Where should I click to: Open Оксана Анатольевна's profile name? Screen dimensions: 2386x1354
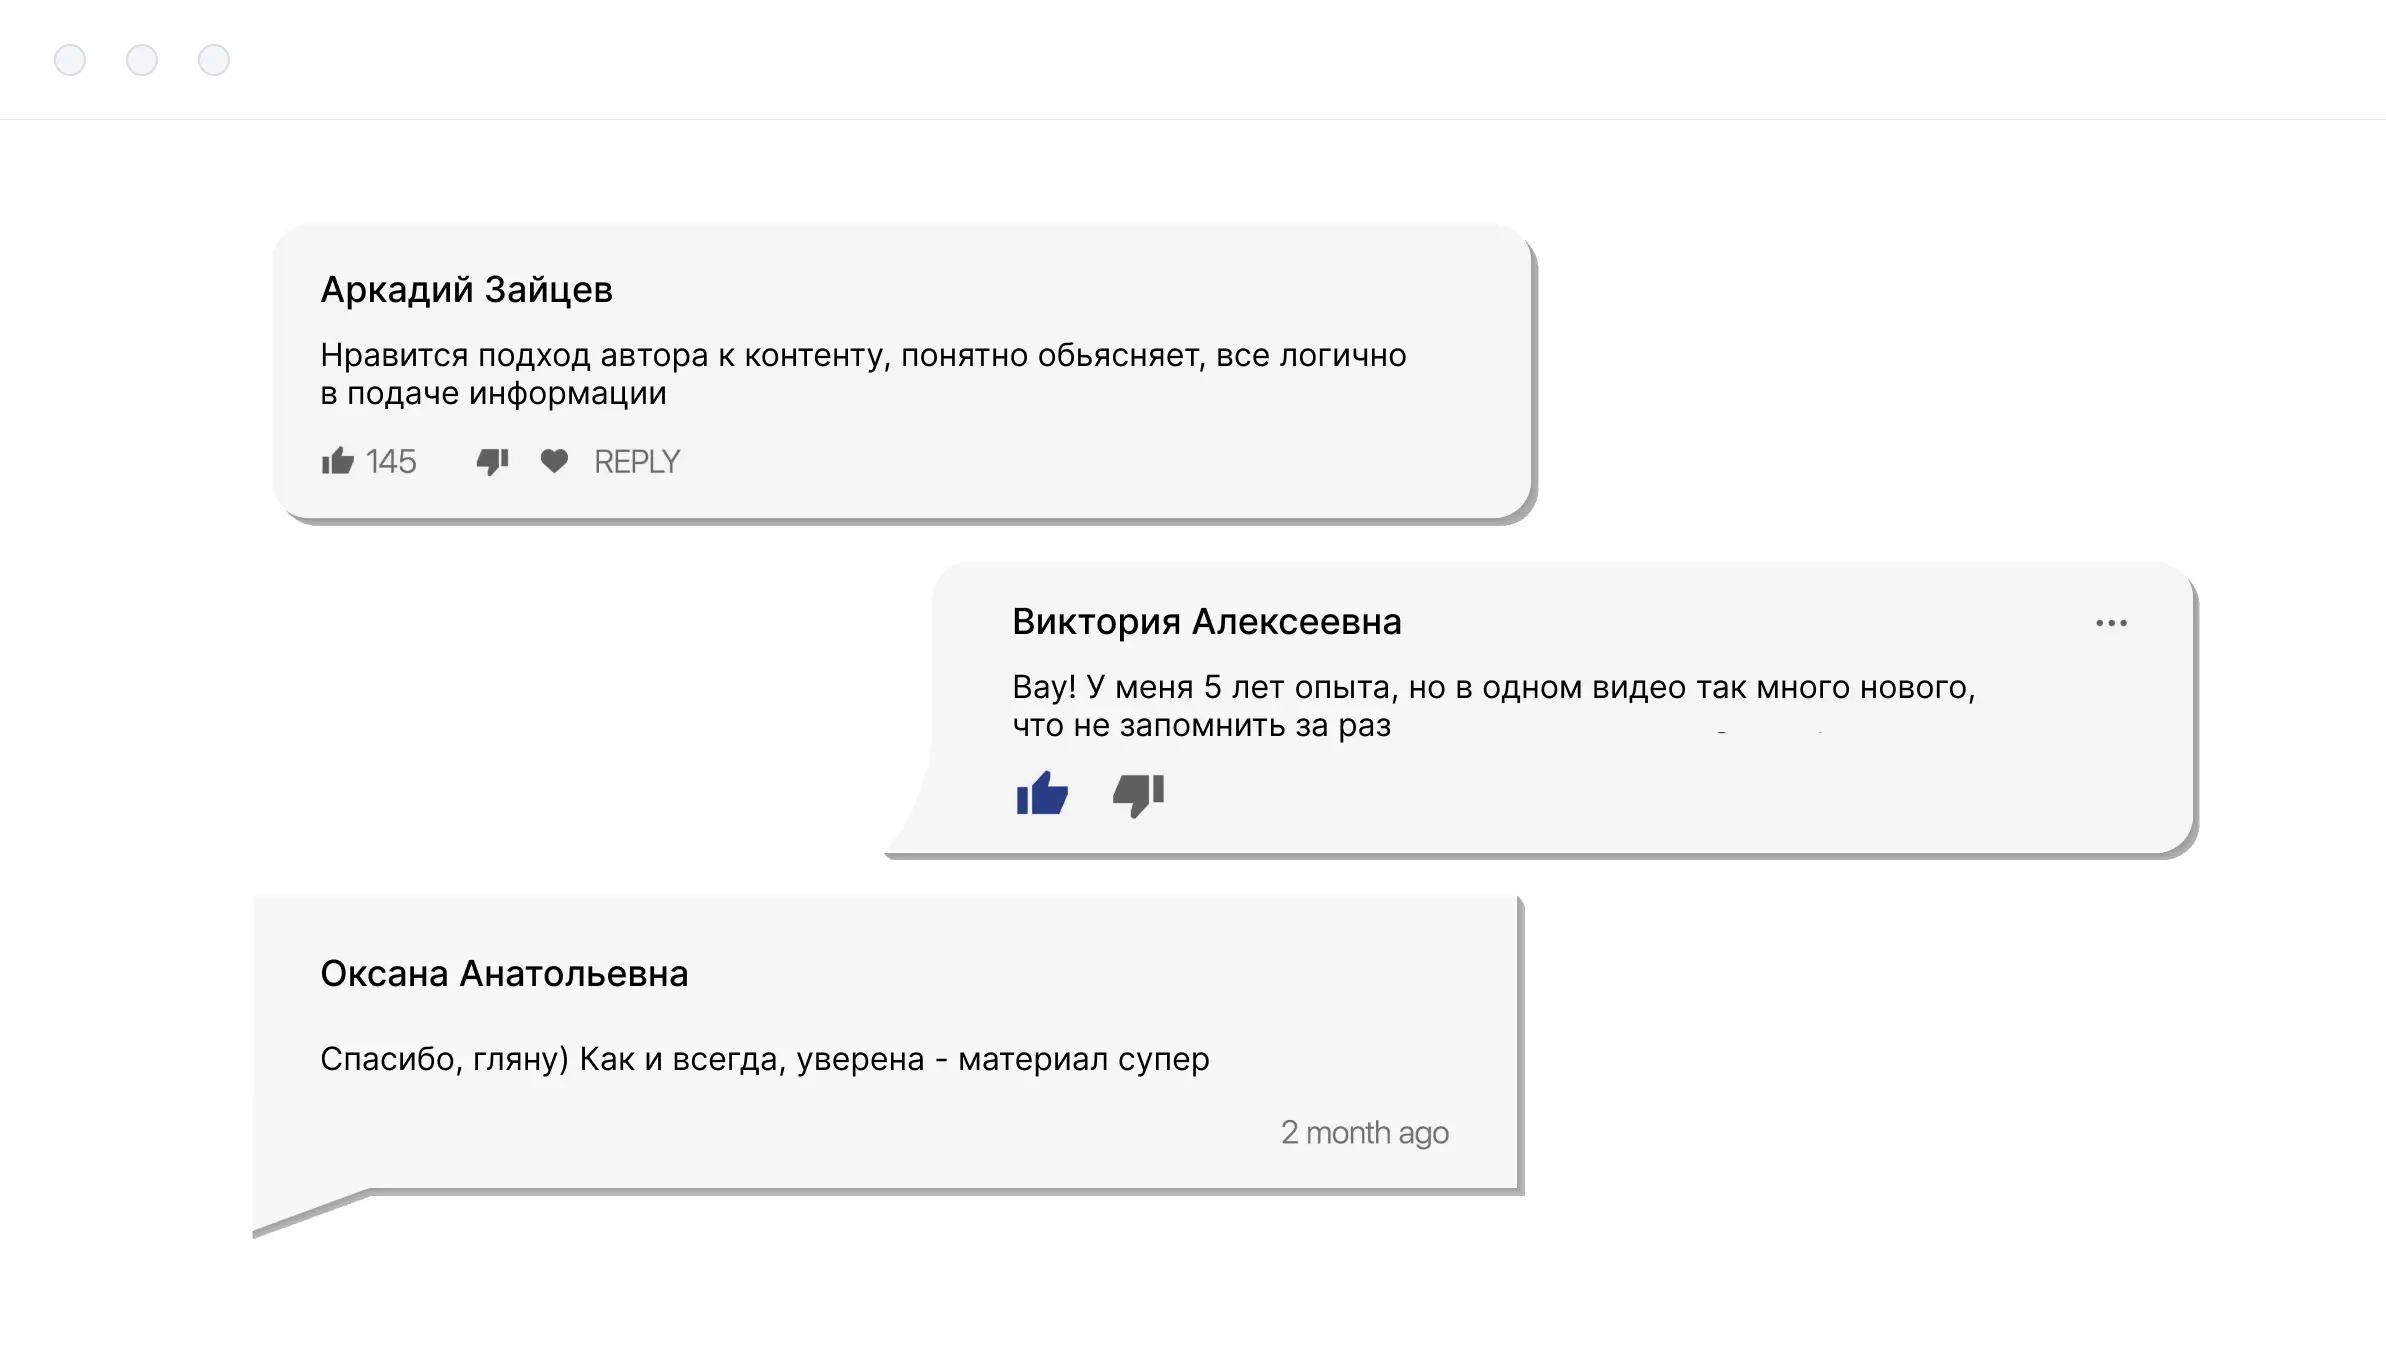pos(504,974)
